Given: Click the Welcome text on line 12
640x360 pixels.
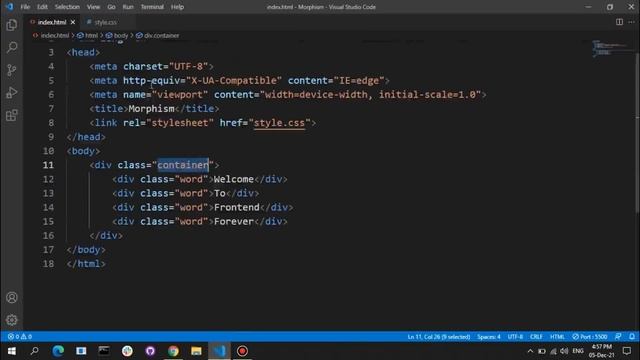Looking at the screenshot, I should click(x=233, y=179).
